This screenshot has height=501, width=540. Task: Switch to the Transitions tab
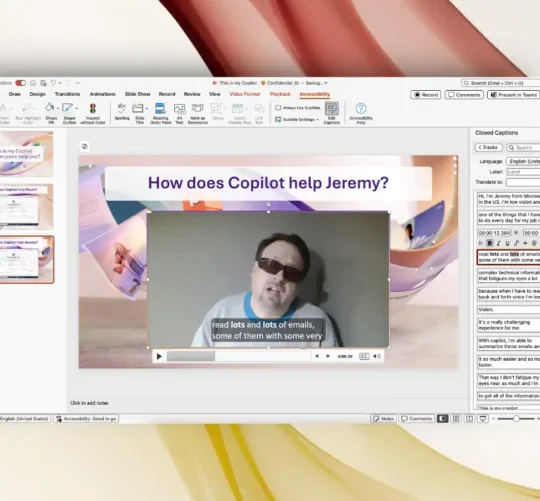pyautogui.click(x=67, y=94)
